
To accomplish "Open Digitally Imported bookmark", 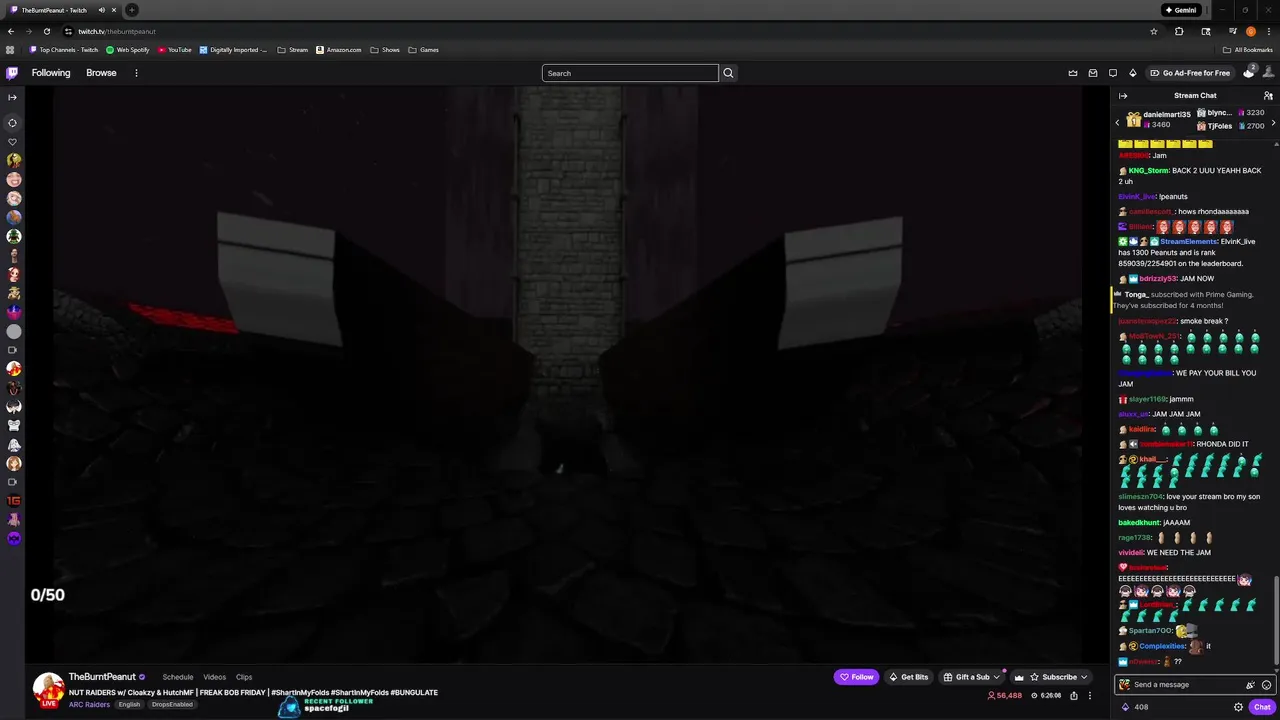I will 233,50.
